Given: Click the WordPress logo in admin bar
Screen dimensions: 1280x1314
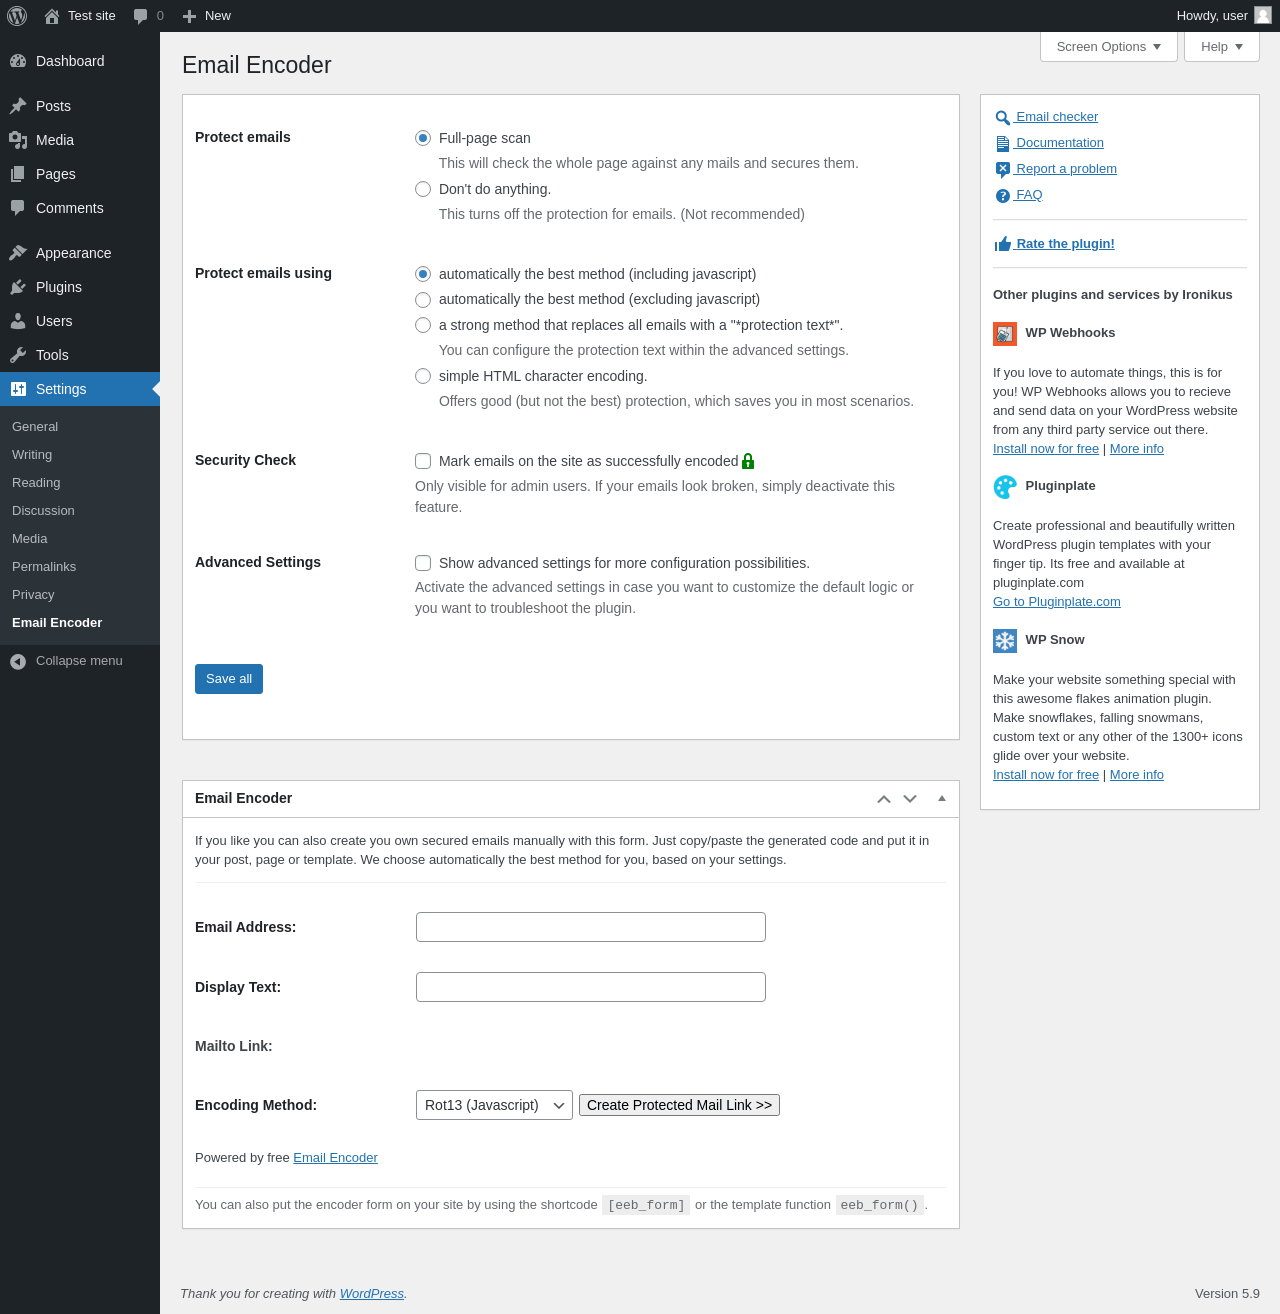Looking at the screenshot, I should (x=17, y=16).
